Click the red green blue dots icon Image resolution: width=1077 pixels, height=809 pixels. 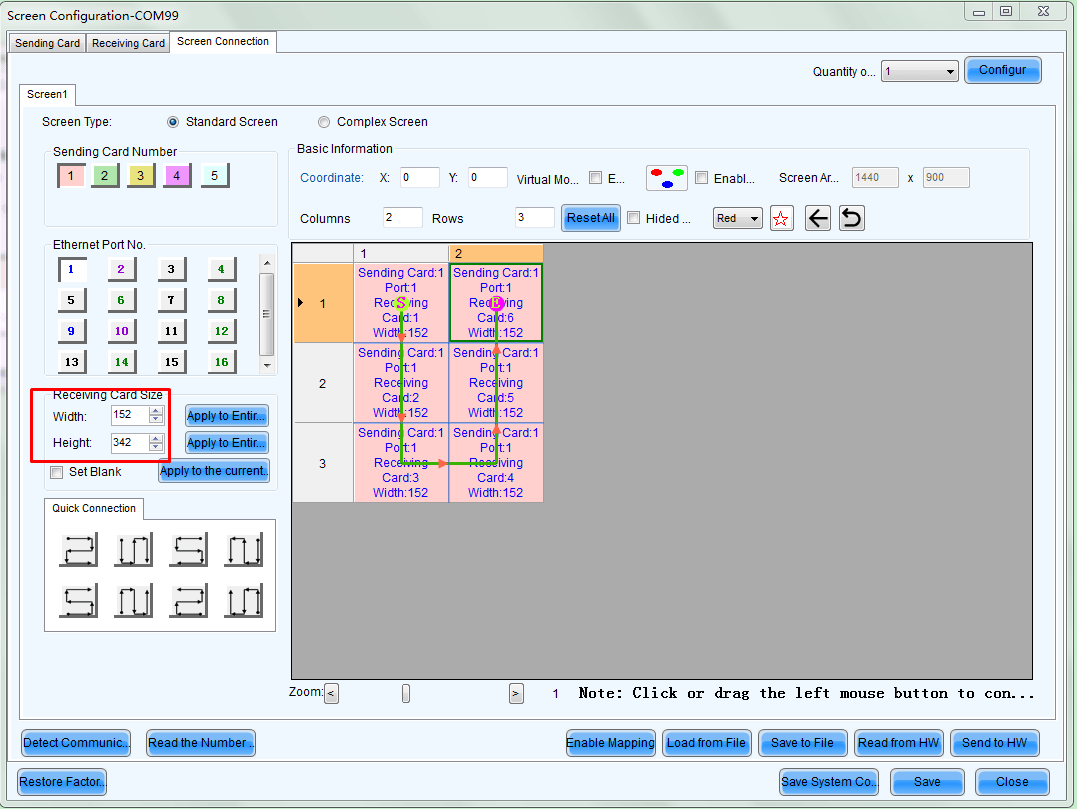tap(666, 178)
